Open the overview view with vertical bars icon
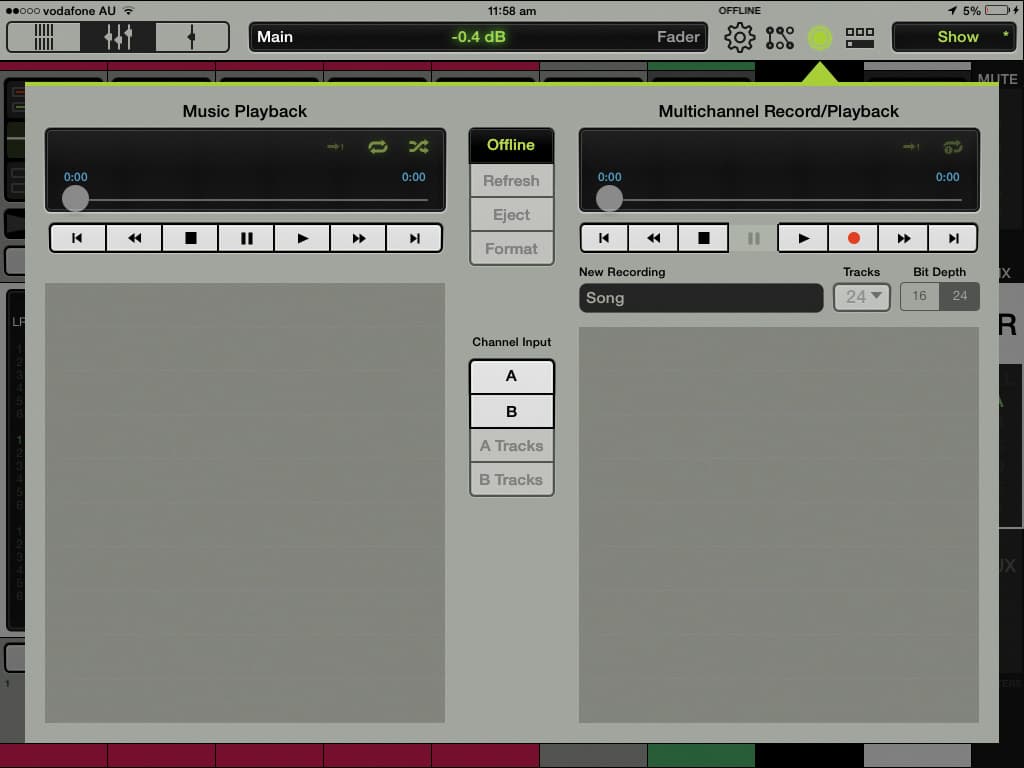 [44, 37]
